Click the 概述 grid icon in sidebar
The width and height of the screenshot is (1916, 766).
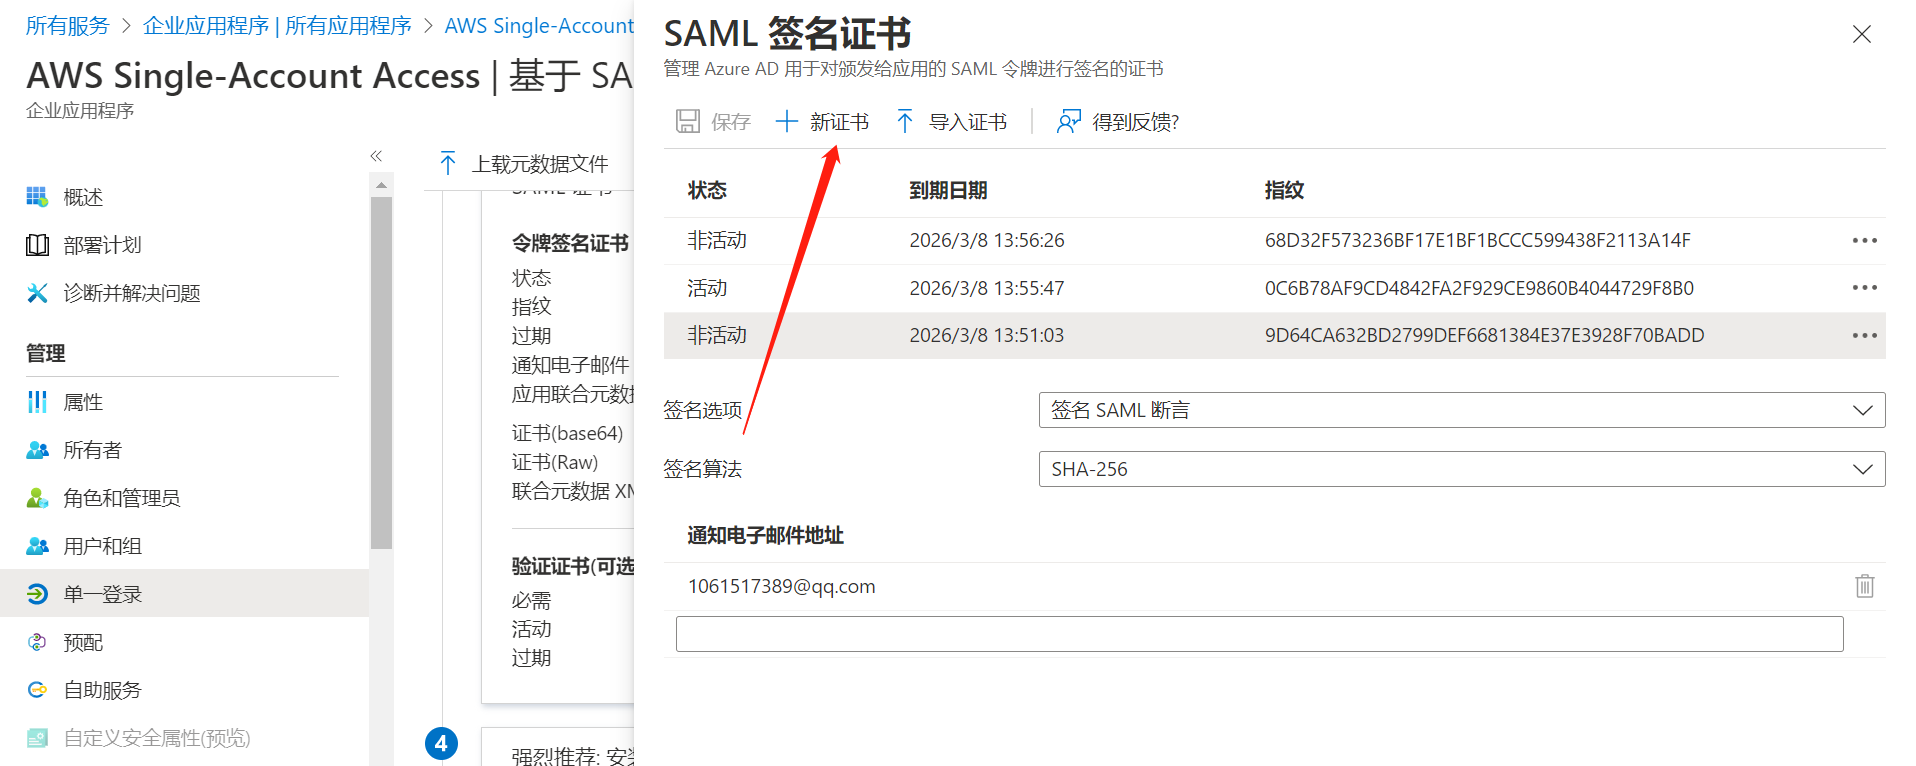coord(37,197)
